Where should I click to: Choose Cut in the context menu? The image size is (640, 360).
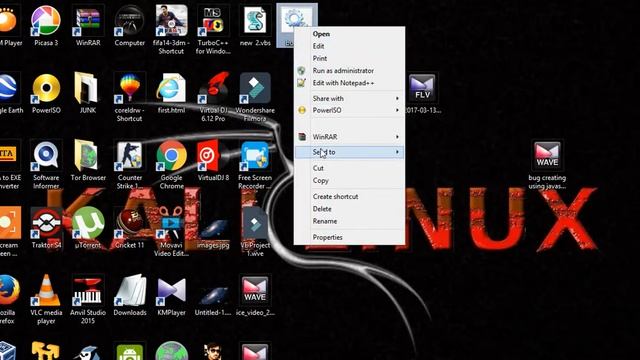tap(349, 168)
